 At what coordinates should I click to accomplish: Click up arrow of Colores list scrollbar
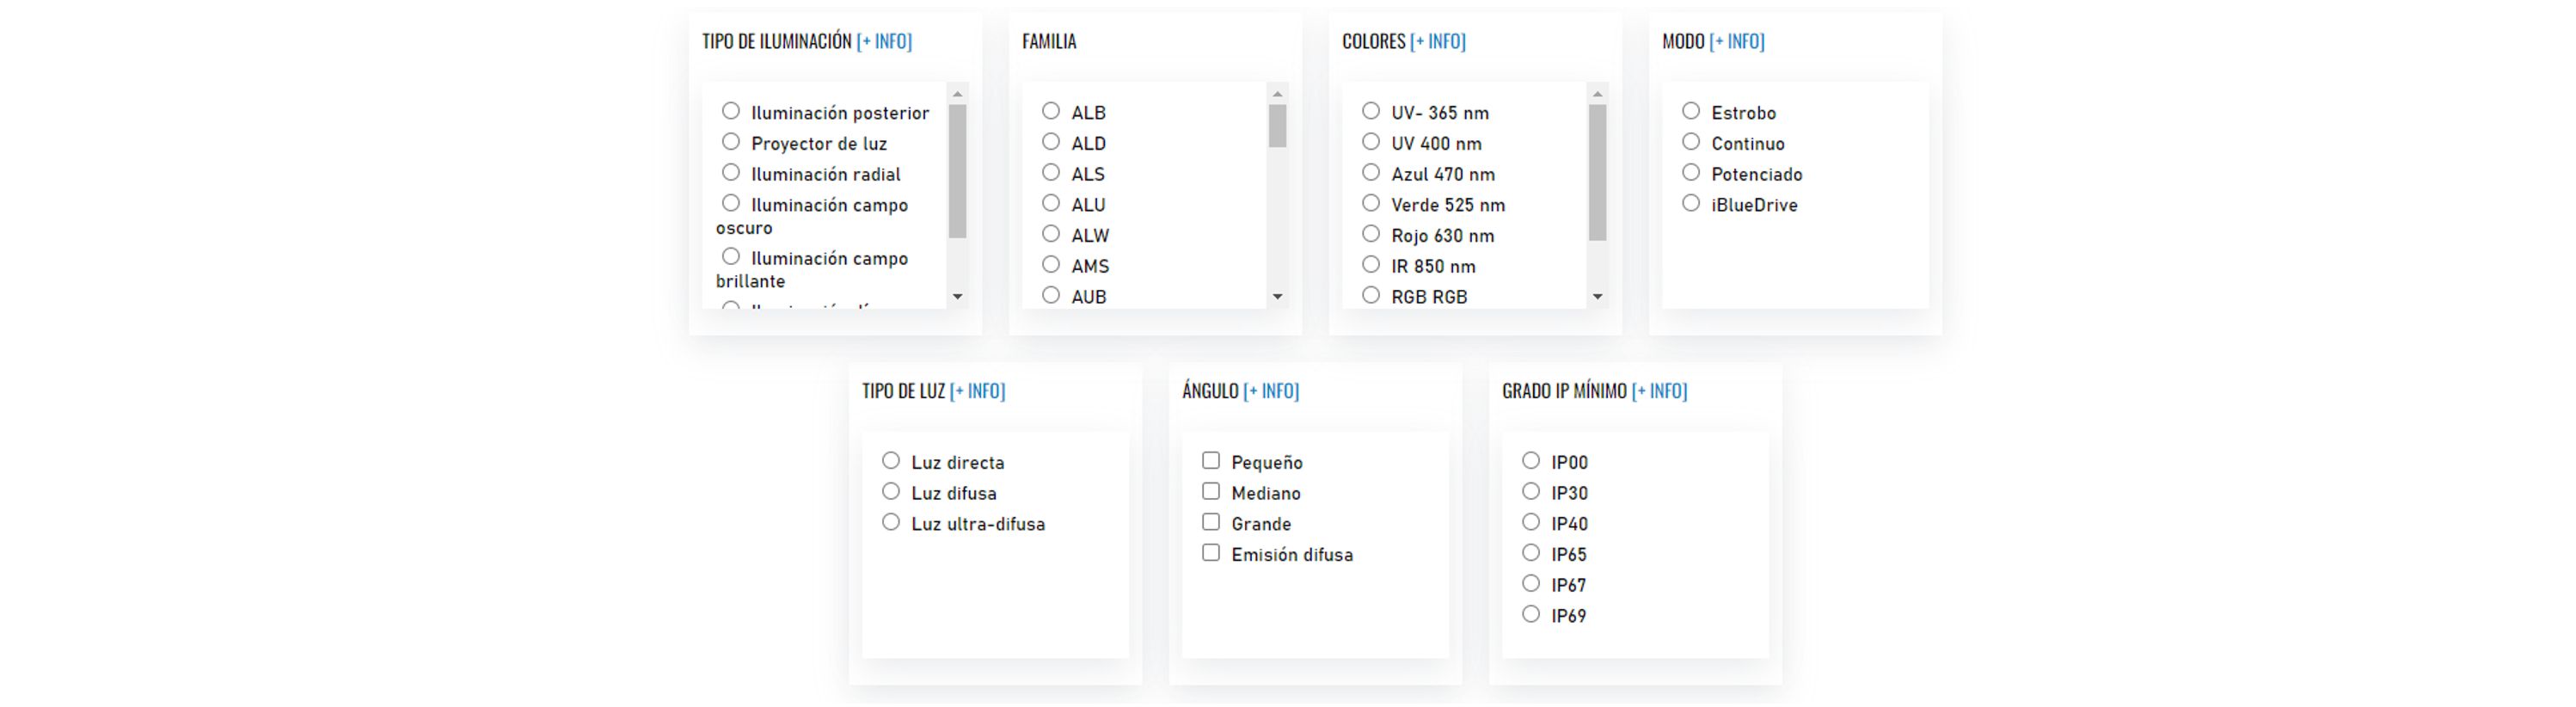(x=1597, y=94)
